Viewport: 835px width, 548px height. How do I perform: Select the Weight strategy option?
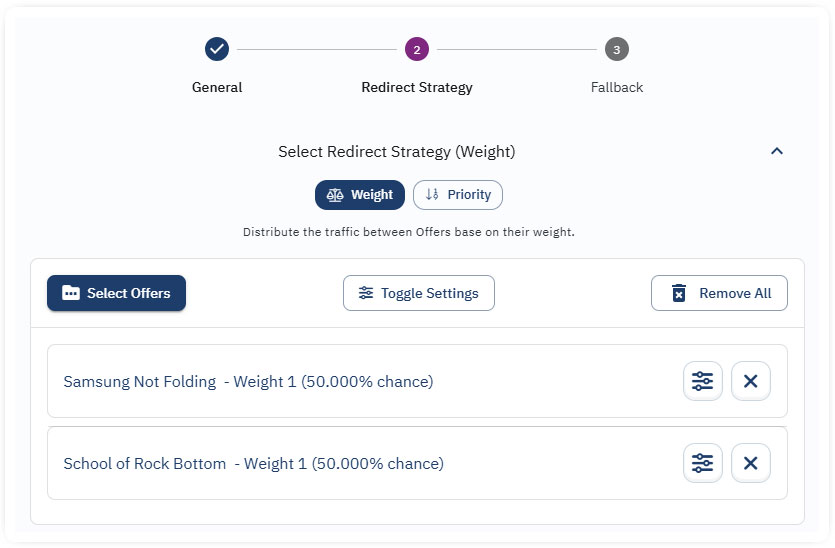(360, 195)
